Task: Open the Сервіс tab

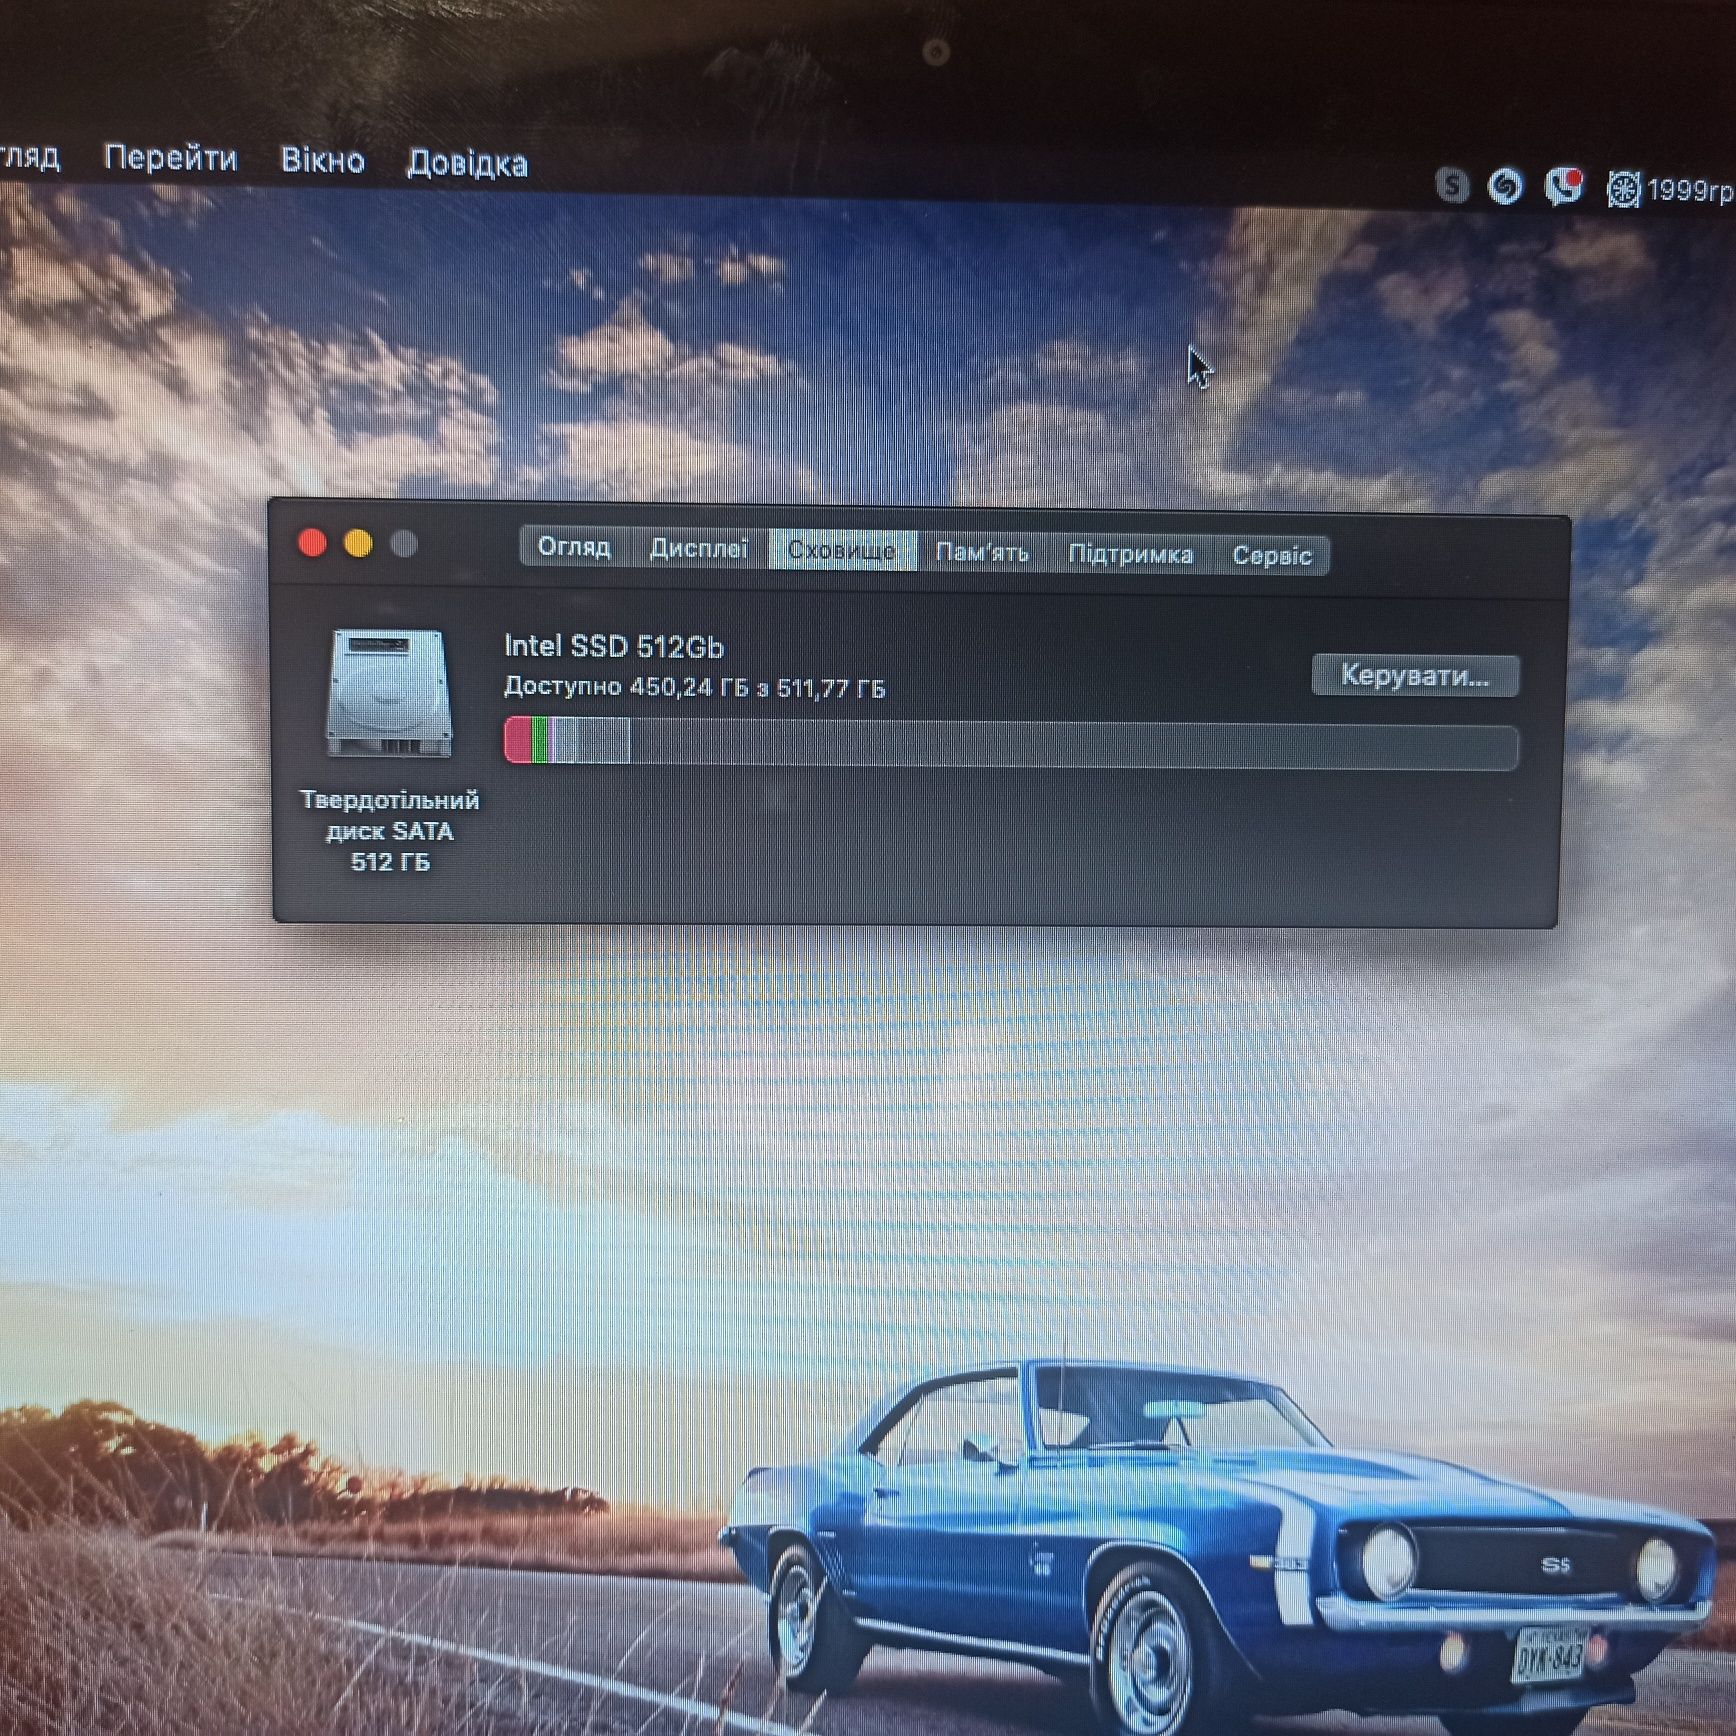Action: (x=1271, y=556)
